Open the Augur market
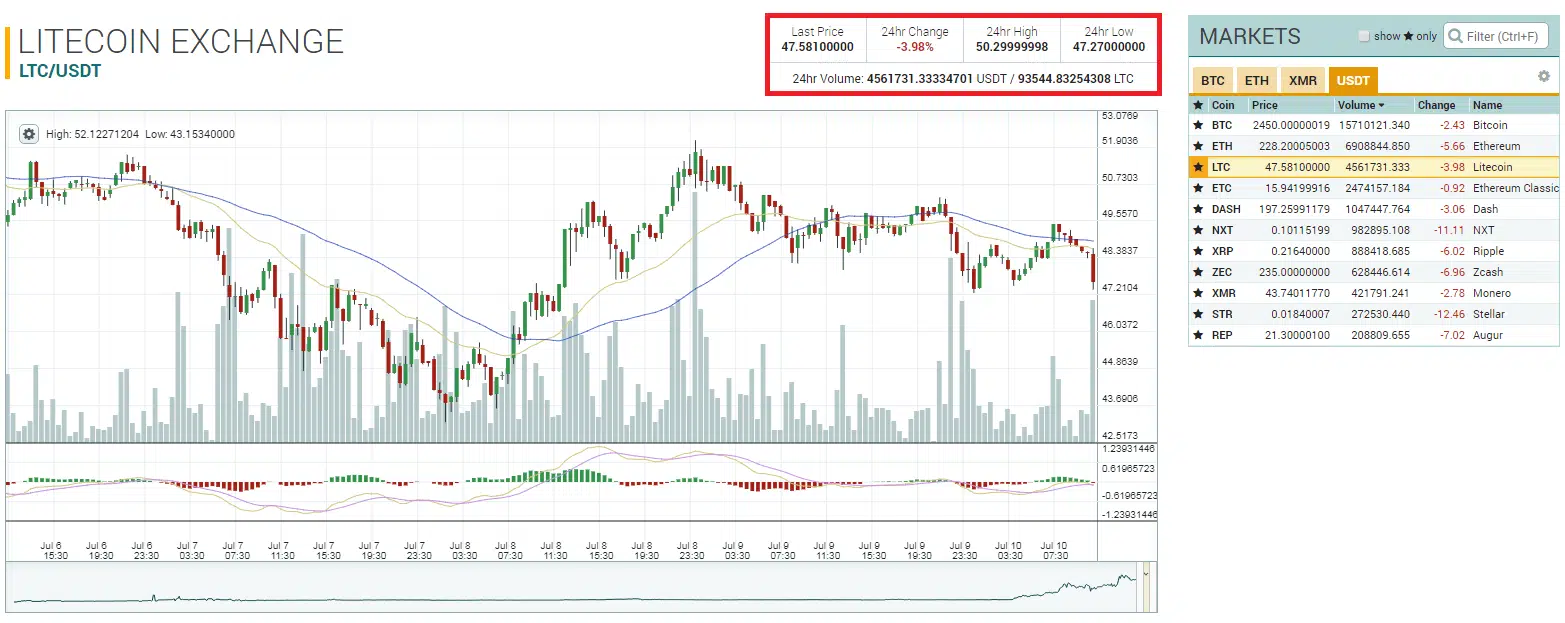Screen dimensions: 1565x623 pyautogui.click(x=1374, y=335)
